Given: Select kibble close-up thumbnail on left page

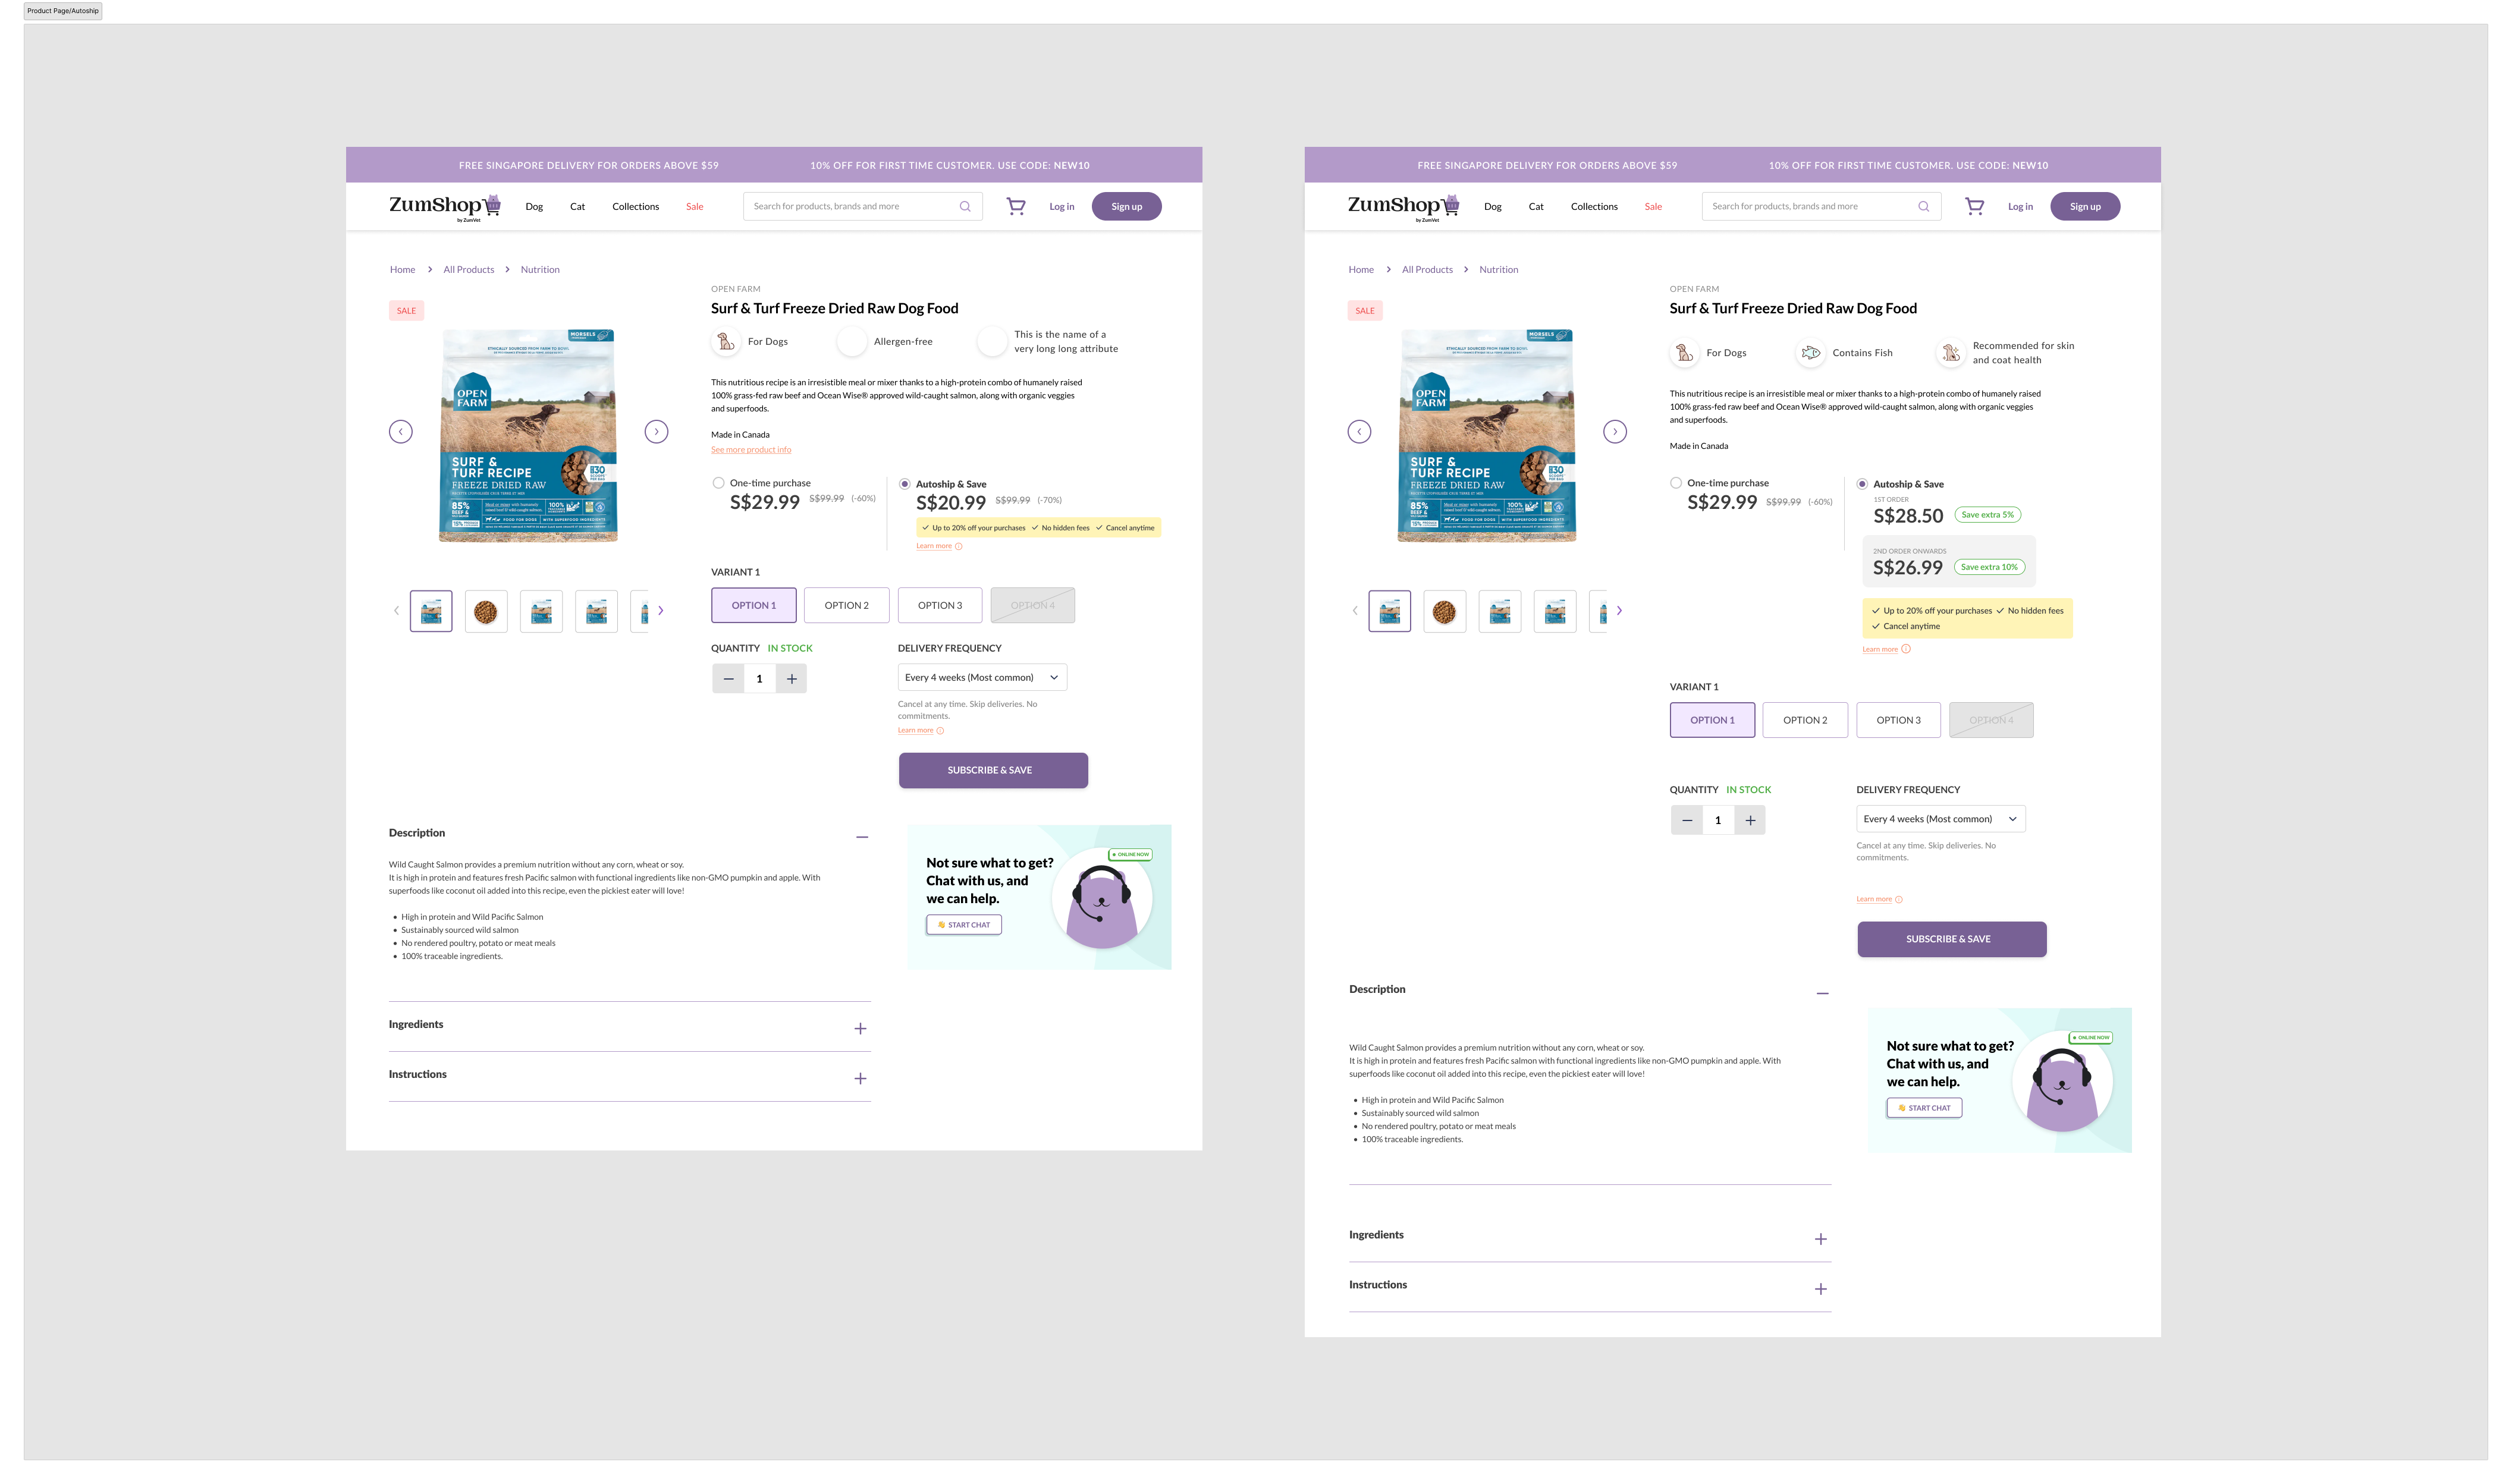Looking at the screenshot, I should [x=485, y=612].
